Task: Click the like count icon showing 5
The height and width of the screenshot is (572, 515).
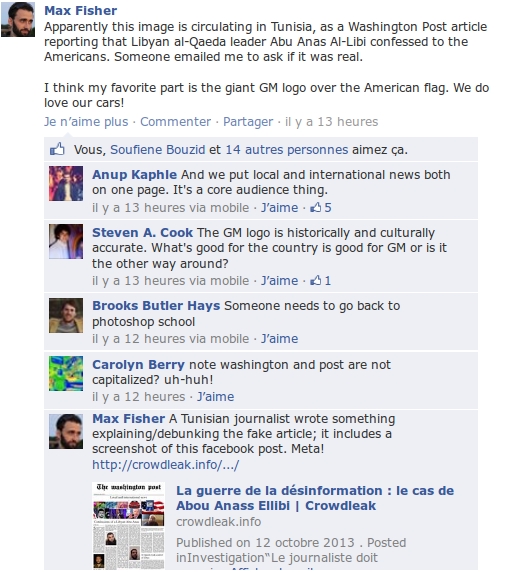Action: click(321, 208)
